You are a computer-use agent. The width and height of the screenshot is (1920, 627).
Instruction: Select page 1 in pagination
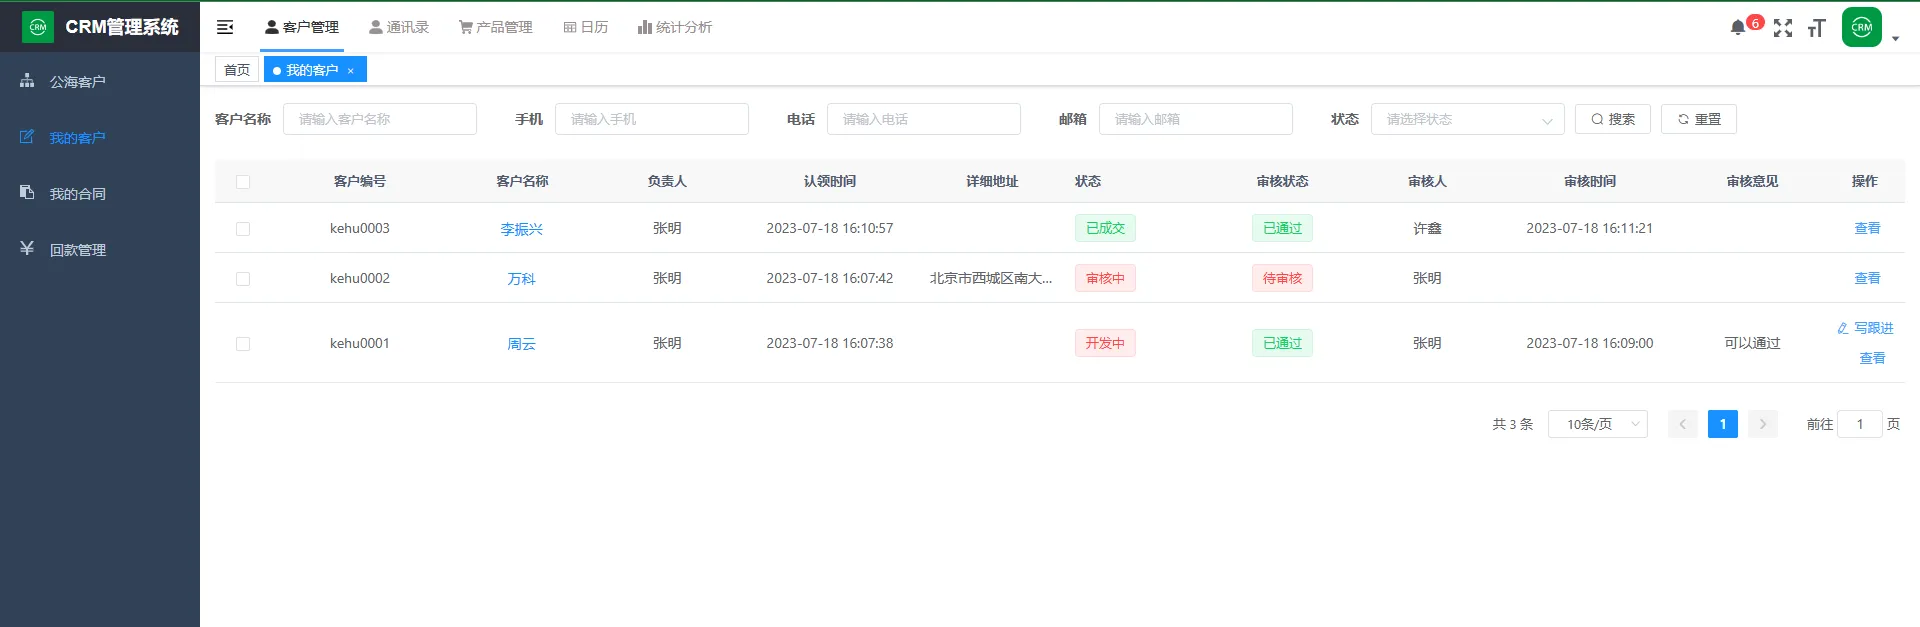1723,424
